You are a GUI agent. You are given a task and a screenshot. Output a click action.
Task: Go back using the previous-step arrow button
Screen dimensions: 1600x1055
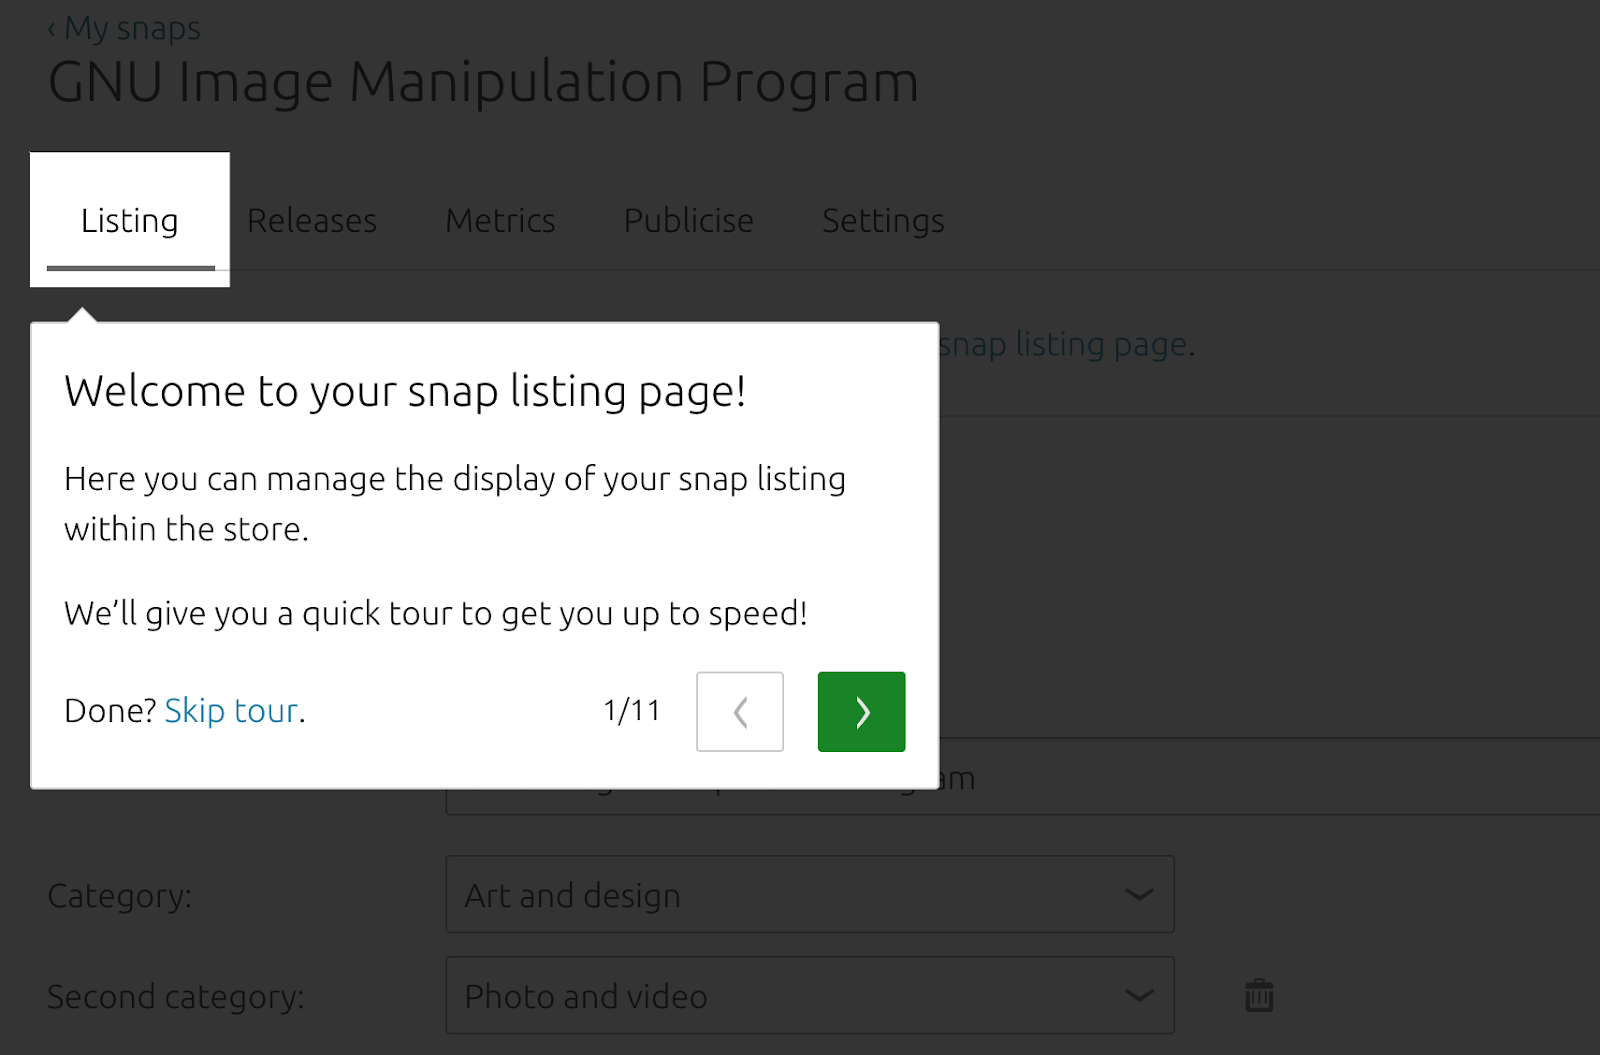click(740, 712)
